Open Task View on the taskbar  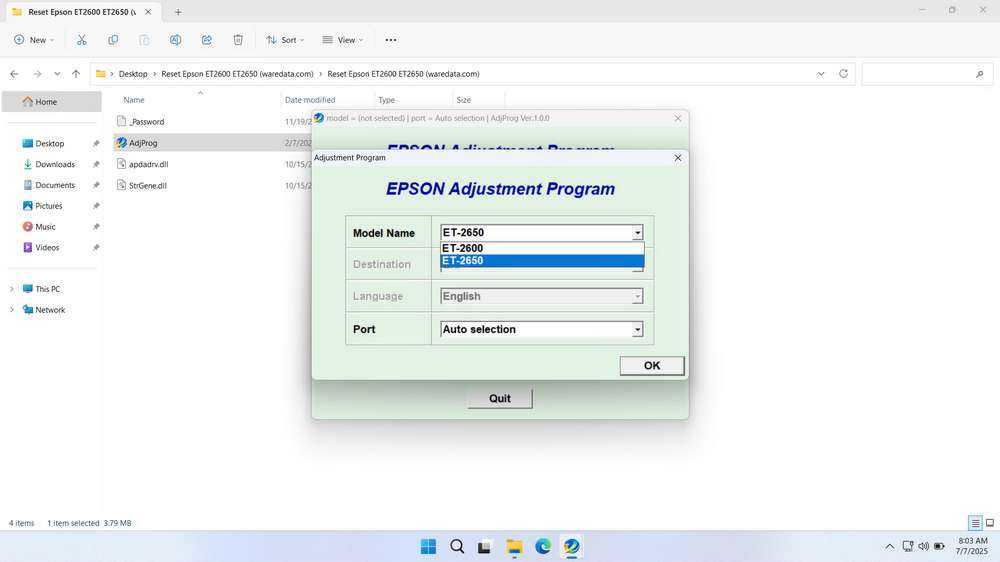(x=485, y=547)
